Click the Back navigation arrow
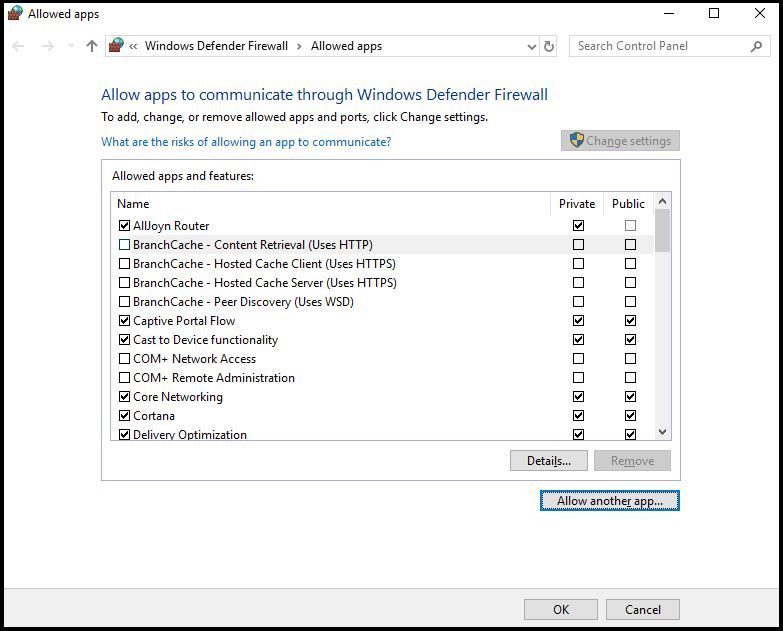 pyautogui.click(x=18, y=46)
